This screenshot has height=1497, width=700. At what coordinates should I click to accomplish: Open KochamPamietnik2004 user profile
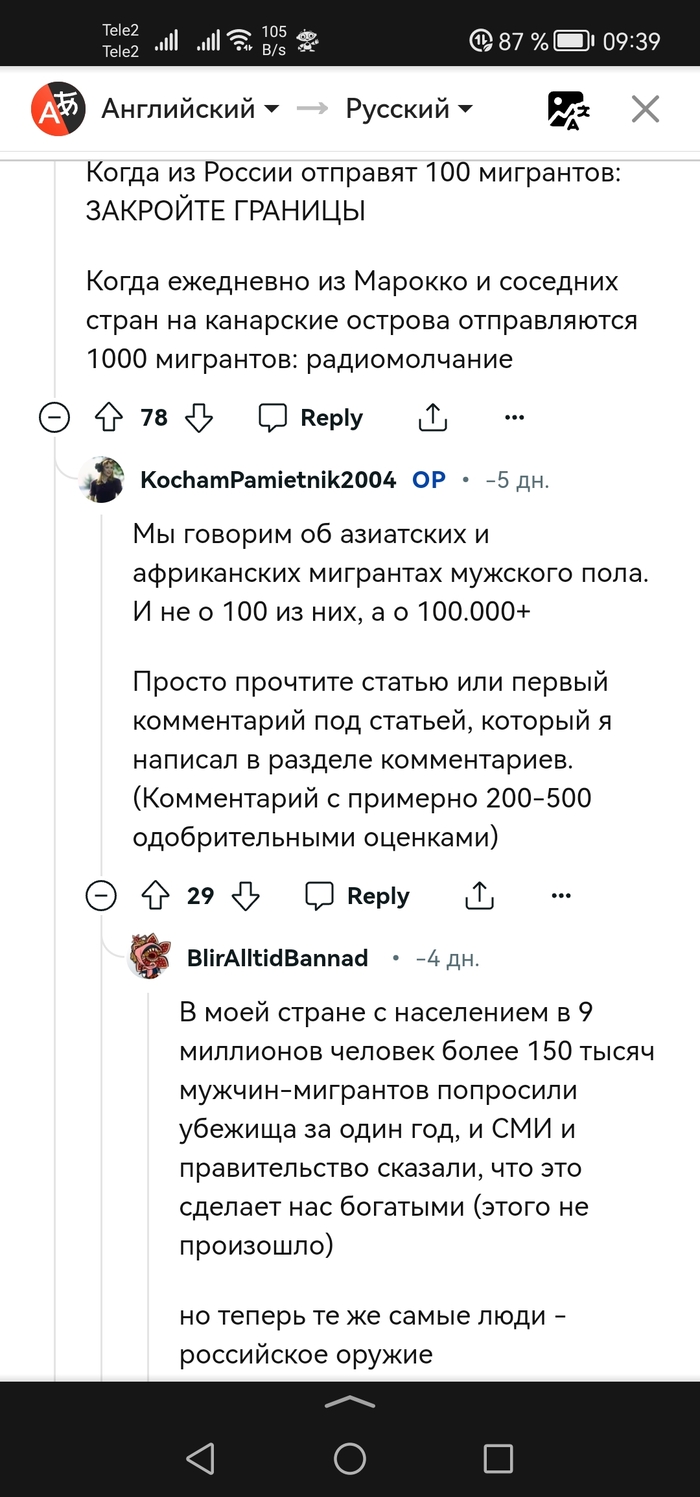tap(268, 480)
